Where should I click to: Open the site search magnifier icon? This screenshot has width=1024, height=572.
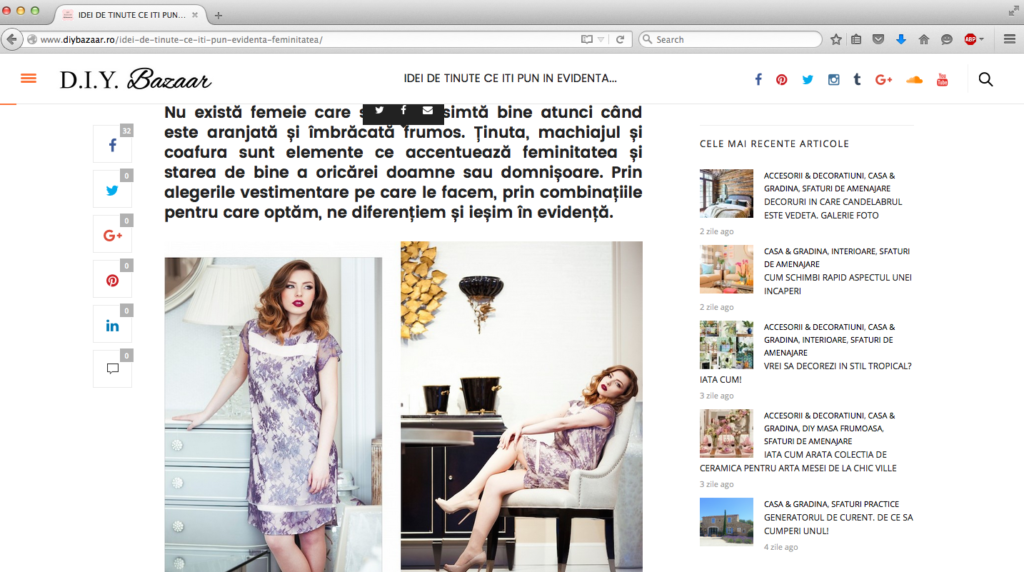tap(985, 80)
